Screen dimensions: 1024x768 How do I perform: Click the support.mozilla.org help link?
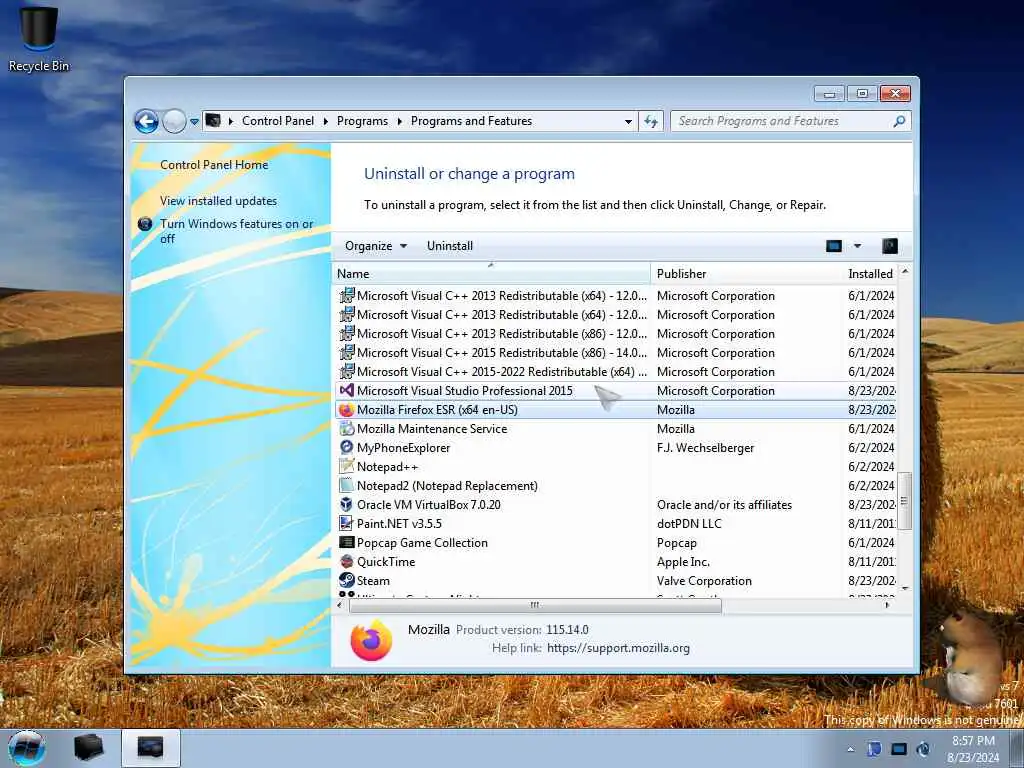(618, 648)
